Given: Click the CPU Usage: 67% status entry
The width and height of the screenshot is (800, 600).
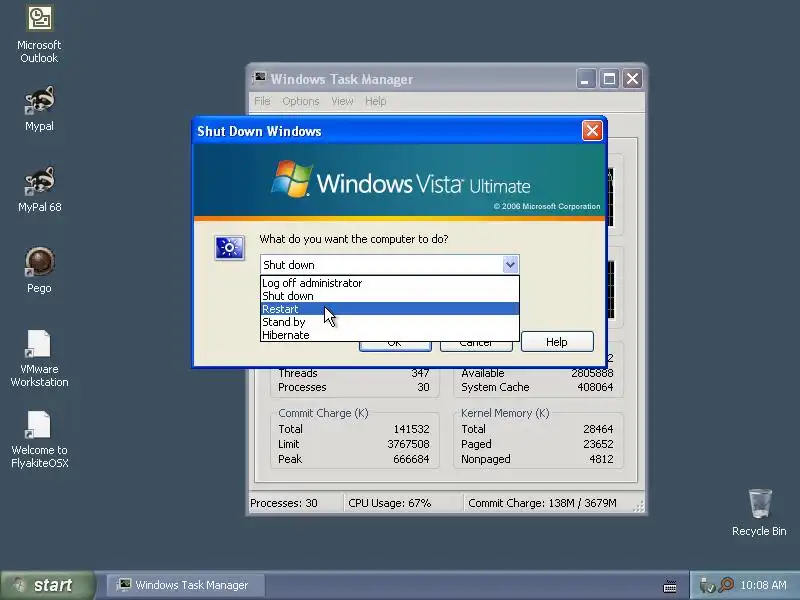Looking at the screenshot, I should point(389,503).
